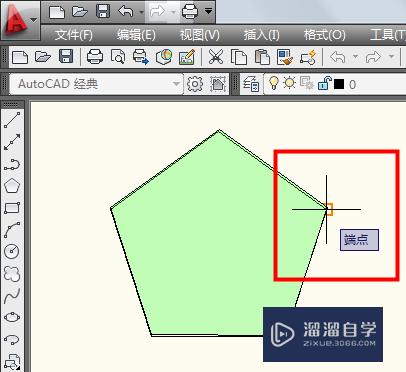Click the Publish icon
Screen dimensions: 406x372
tap(140, 57)
